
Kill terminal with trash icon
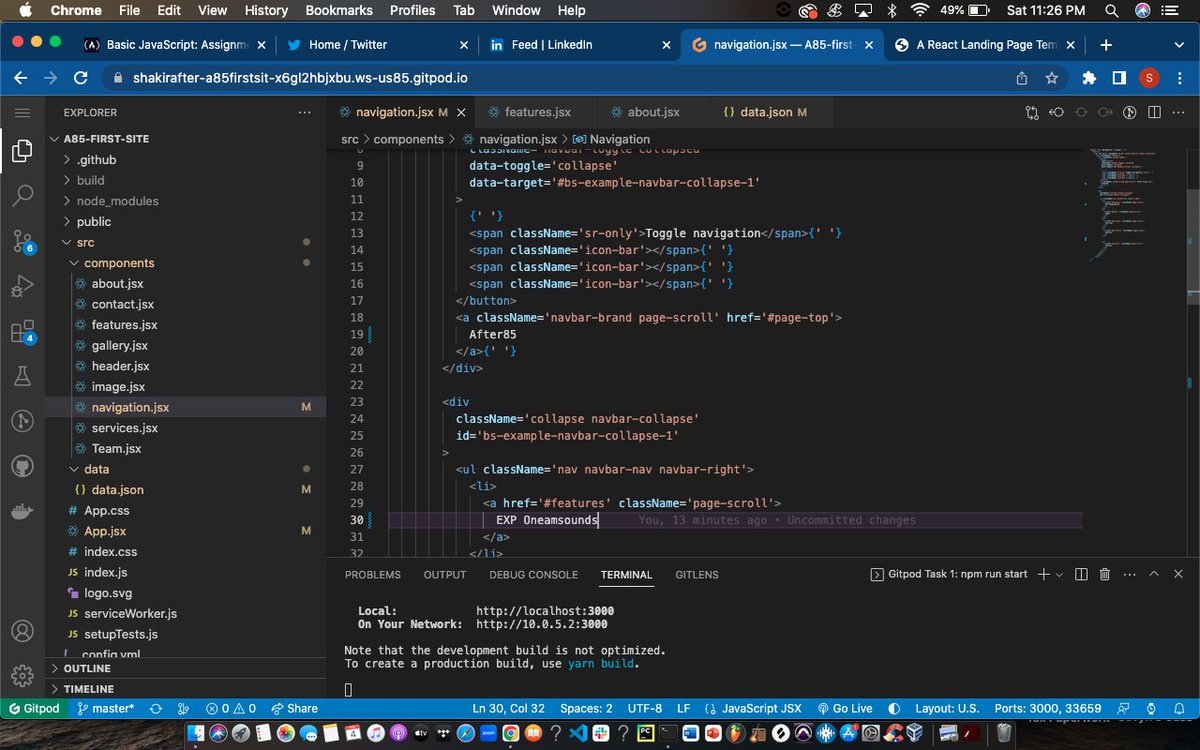pyautogui.click(x=1105, y=574)
